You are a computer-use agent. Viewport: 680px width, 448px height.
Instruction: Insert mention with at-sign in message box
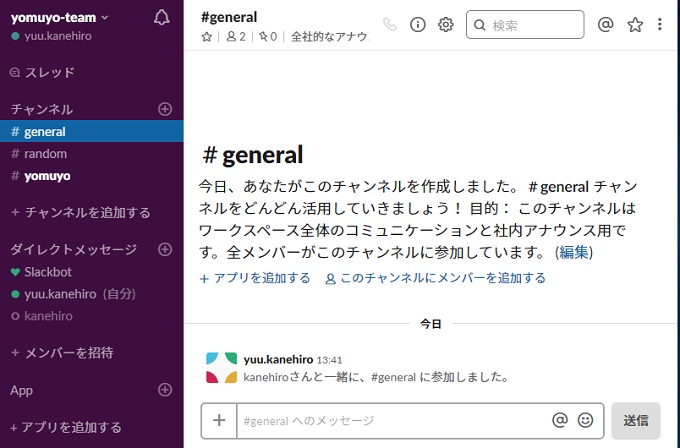click(x=560, y=420)
